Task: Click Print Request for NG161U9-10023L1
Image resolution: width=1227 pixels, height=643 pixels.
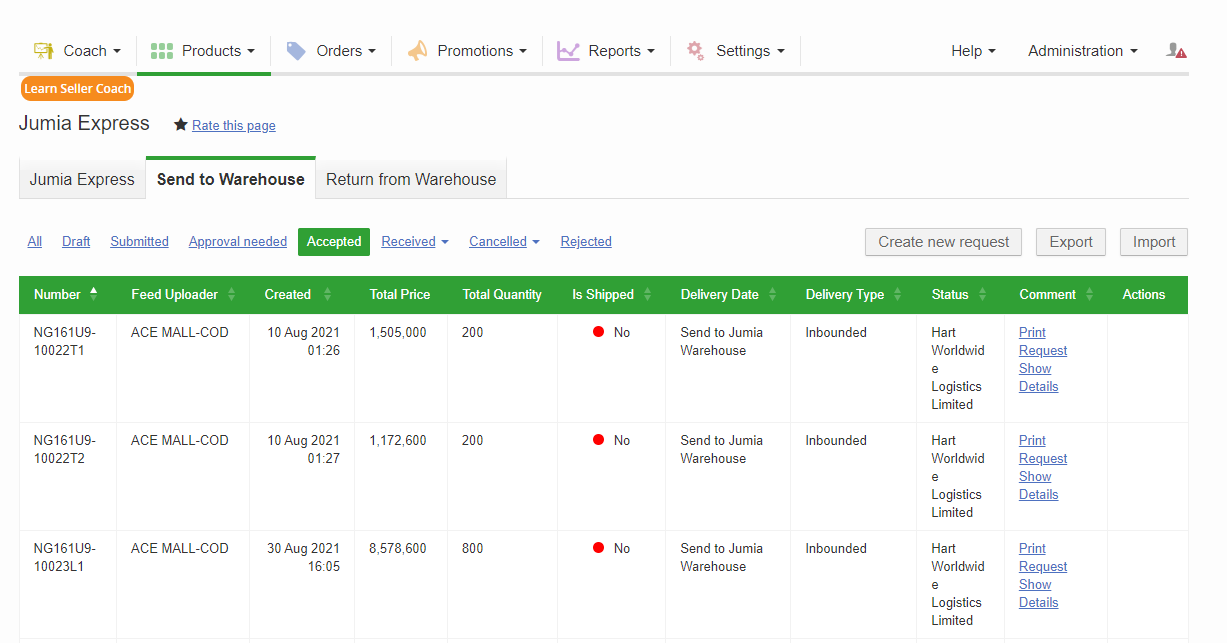Action: 1043,557
